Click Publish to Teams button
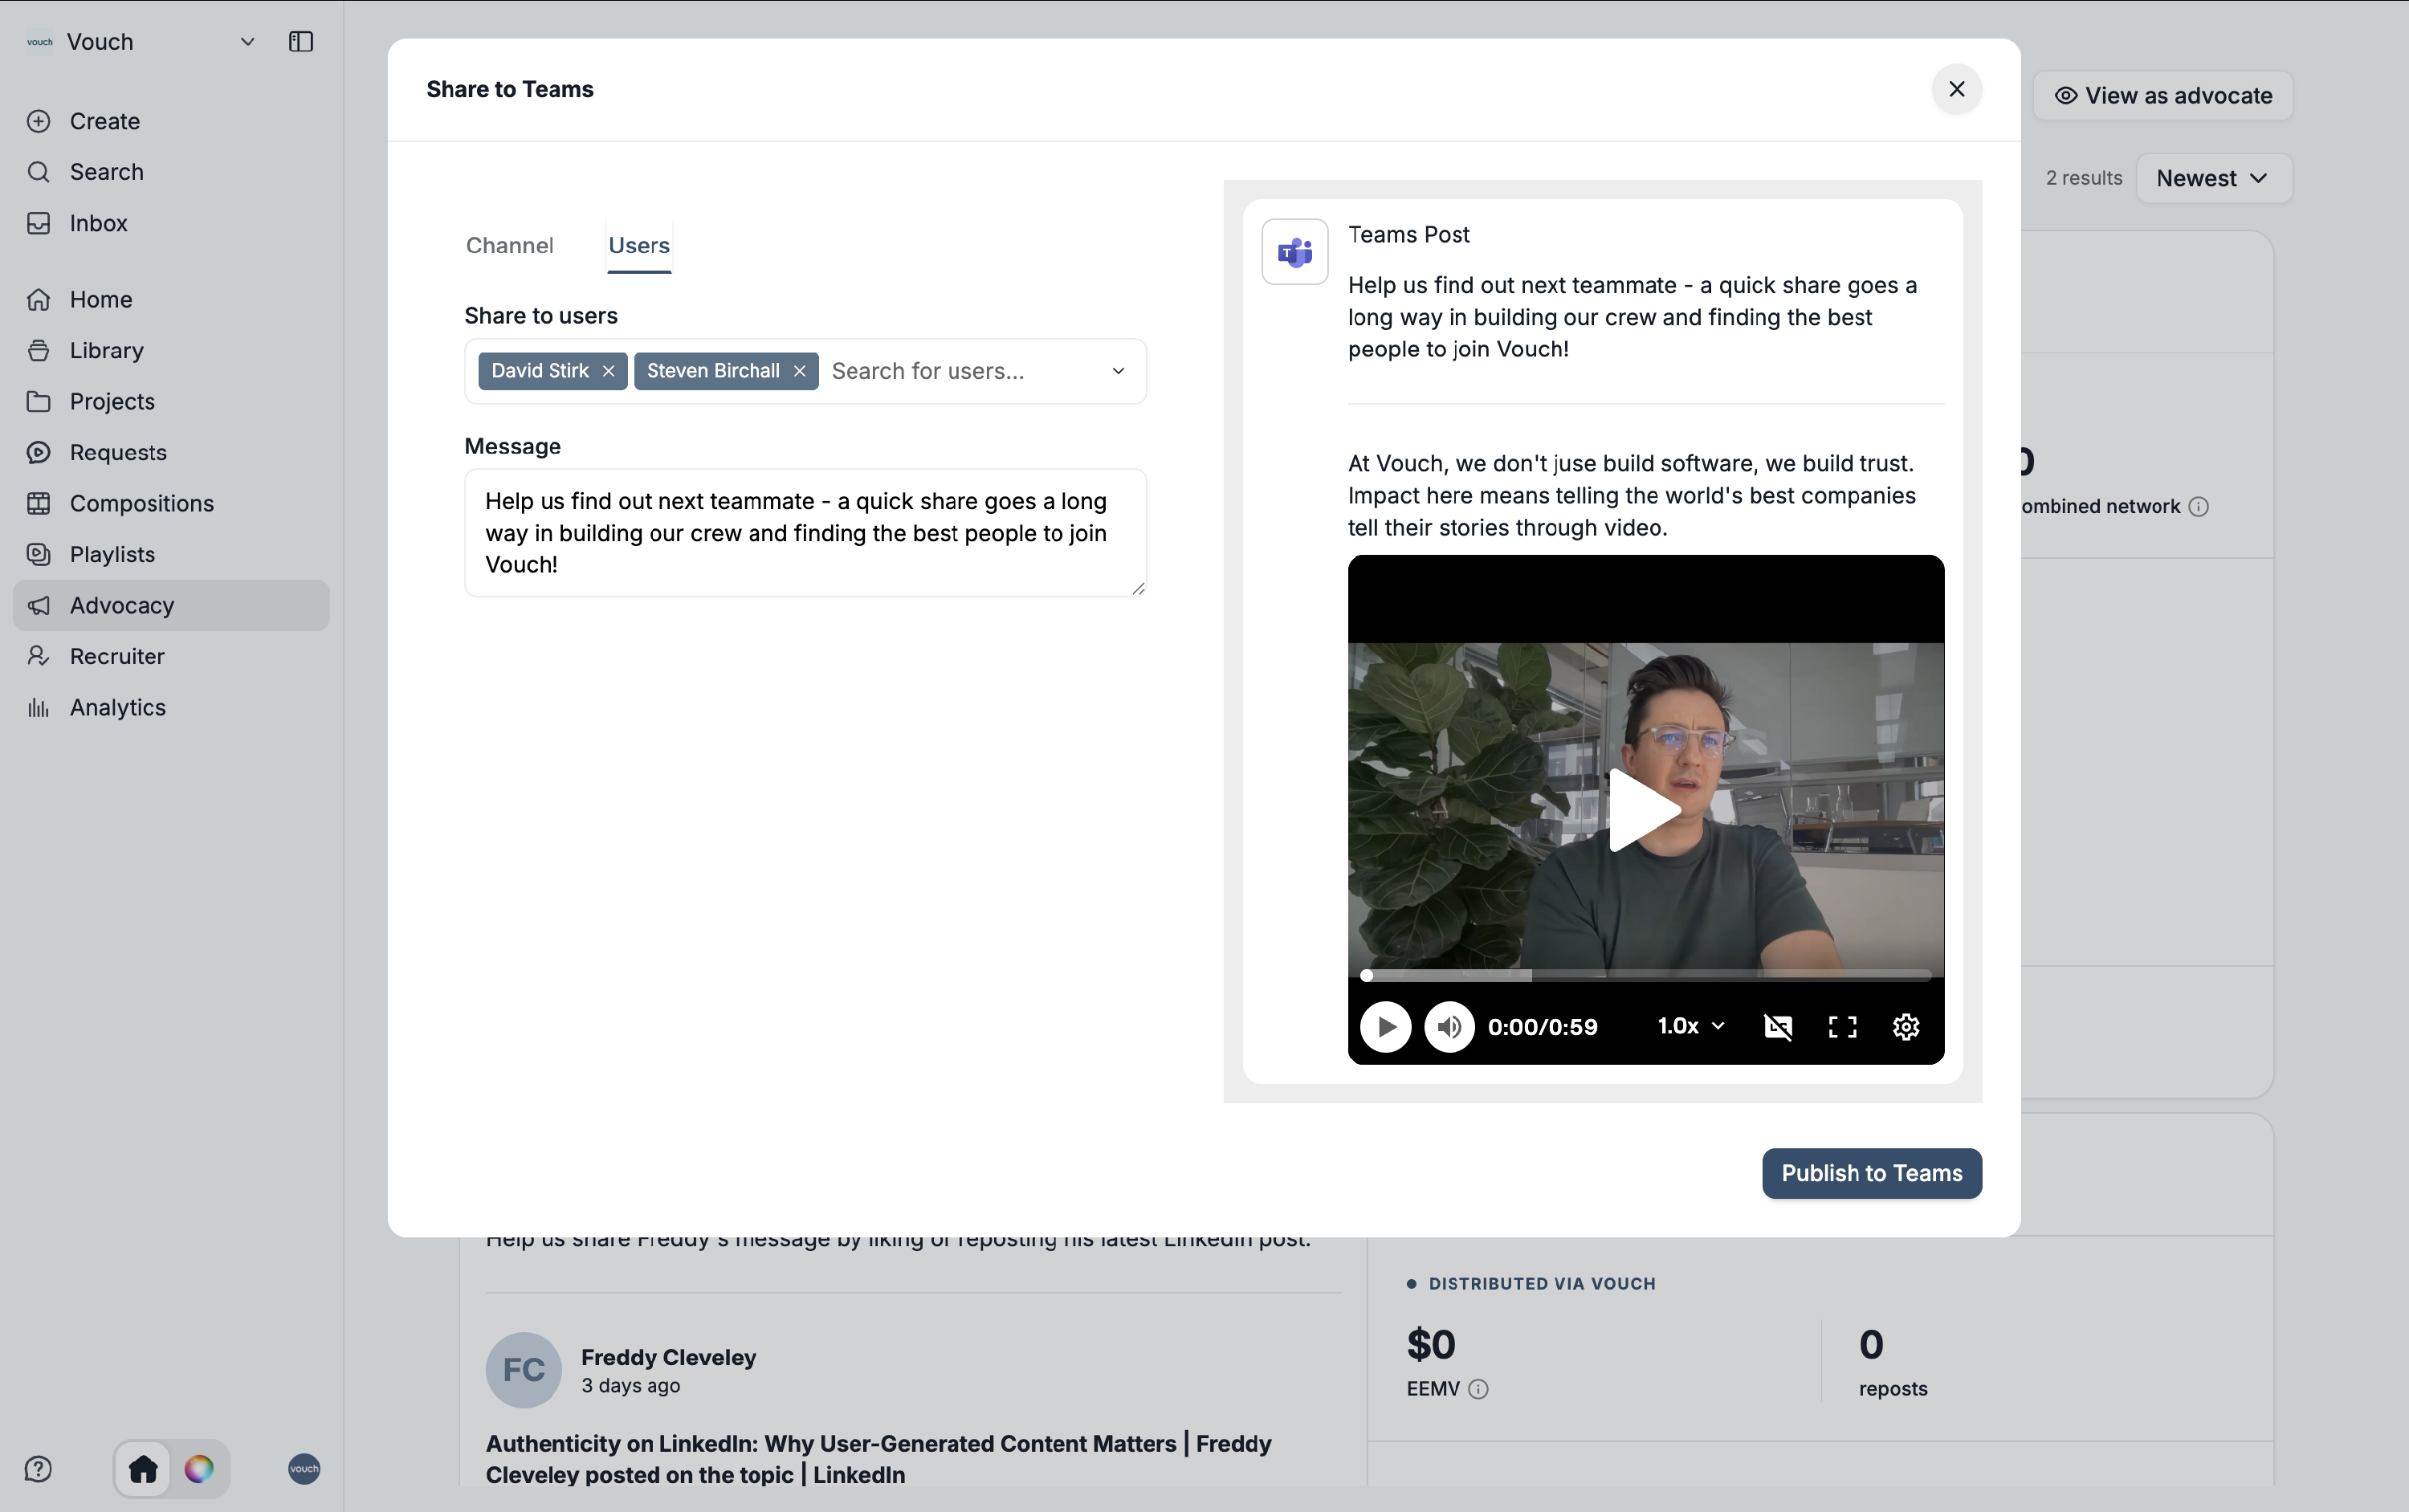Viewport: 2409px width, 1512px height. pos(1872,1173)
